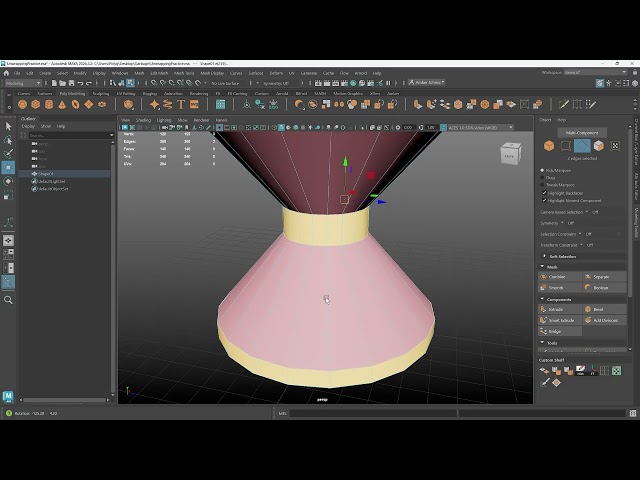Click the Multi-Component button
The height and width of the screenshot is (480, 640).
pyautogui.click(x=582, y=133)
